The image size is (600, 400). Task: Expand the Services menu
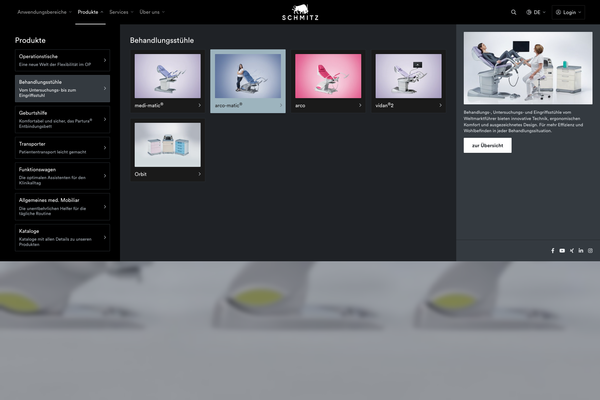click(x=121, y=12)
